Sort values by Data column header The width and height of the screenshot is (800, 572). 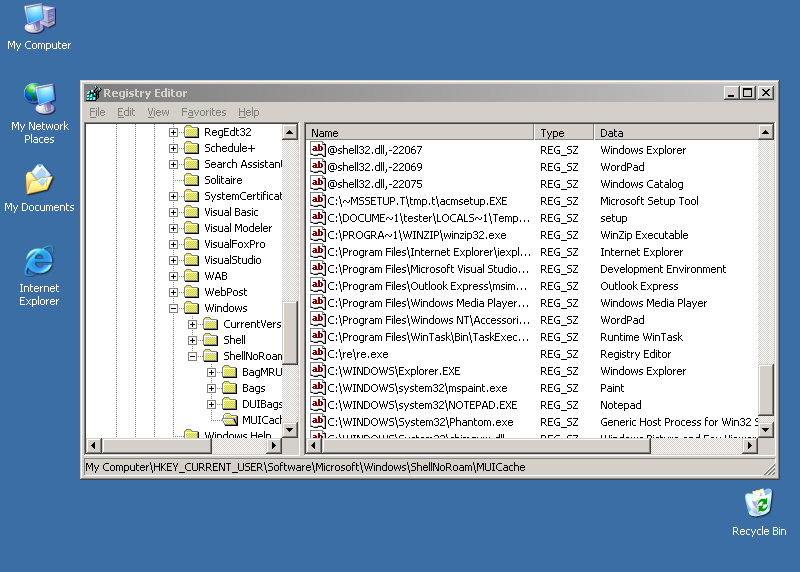(x=676, y=133)
